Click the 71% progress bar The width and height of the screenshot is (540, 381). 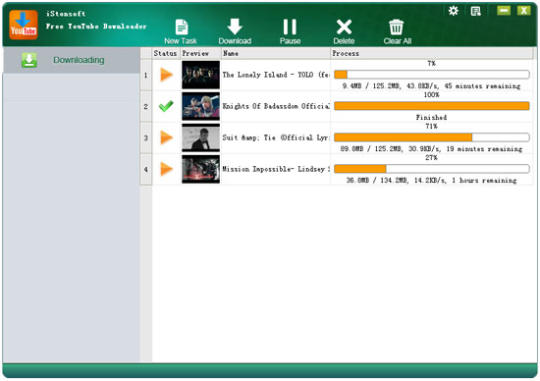432,137
